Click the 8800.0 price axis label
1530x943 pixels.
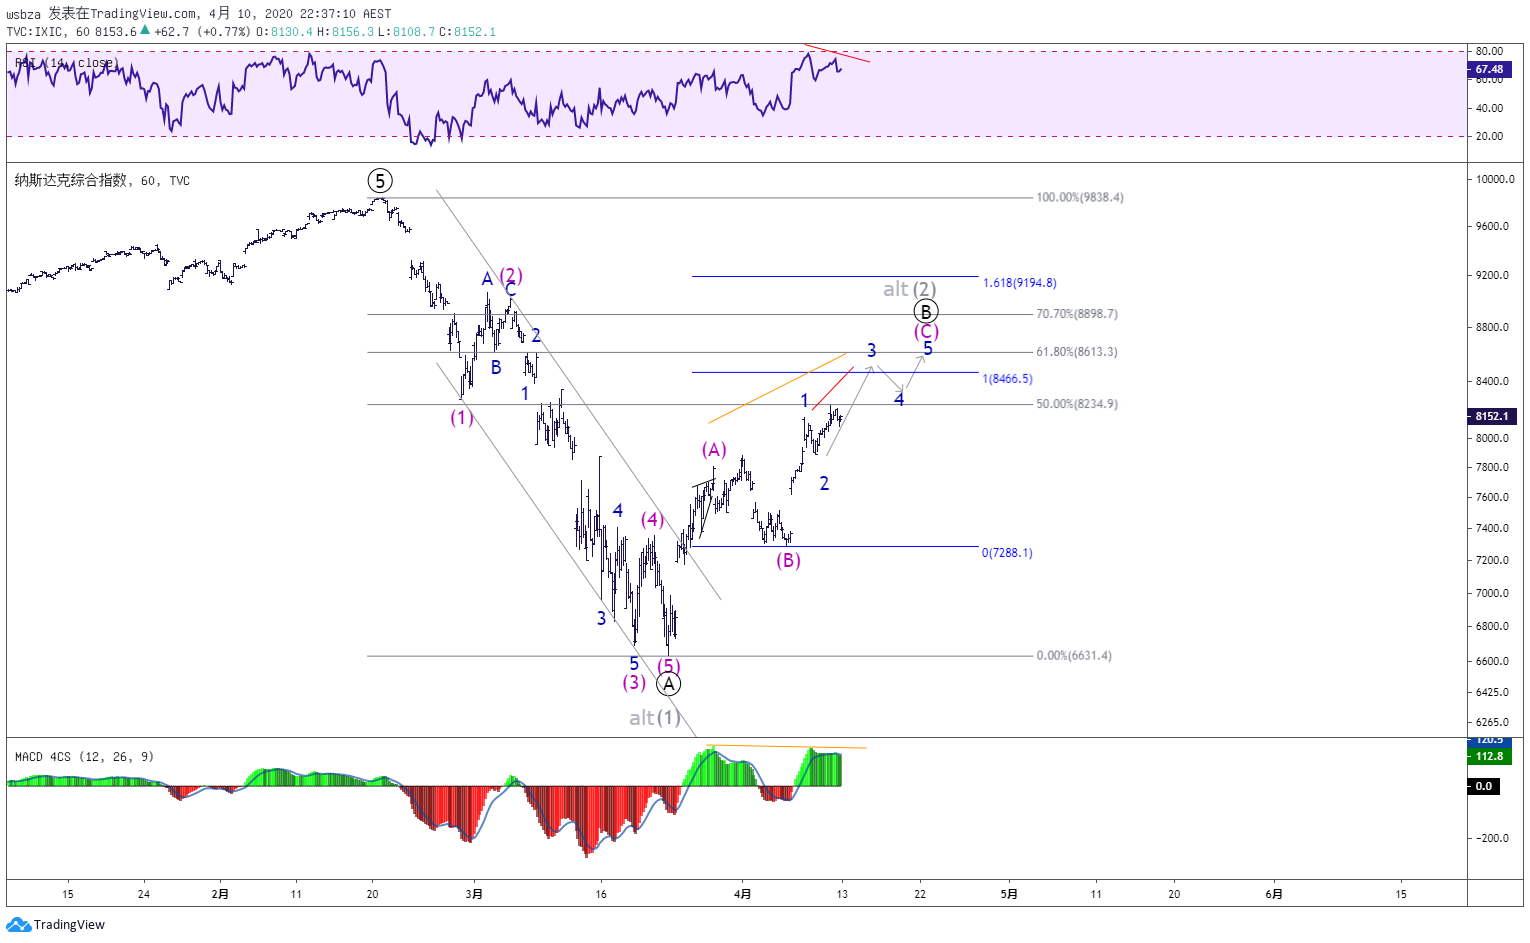tap(1492, 328)
